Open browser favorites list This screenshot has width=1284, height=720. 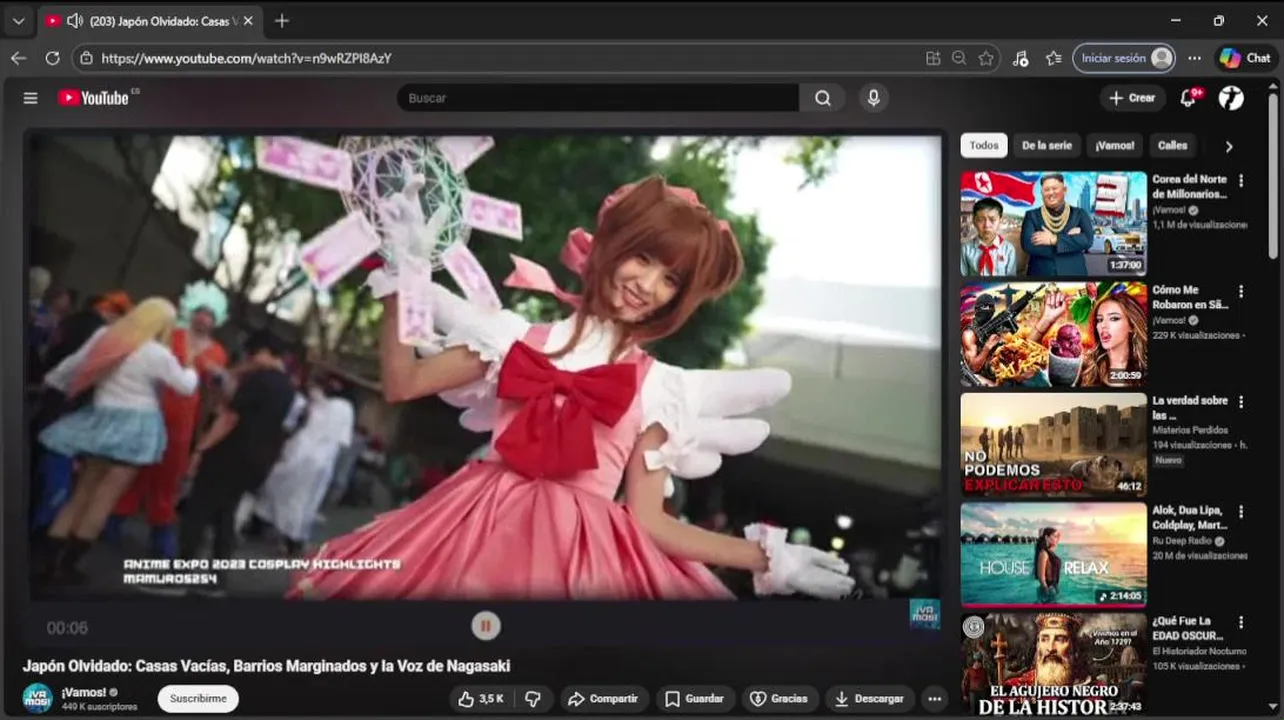click(1053, 58)
